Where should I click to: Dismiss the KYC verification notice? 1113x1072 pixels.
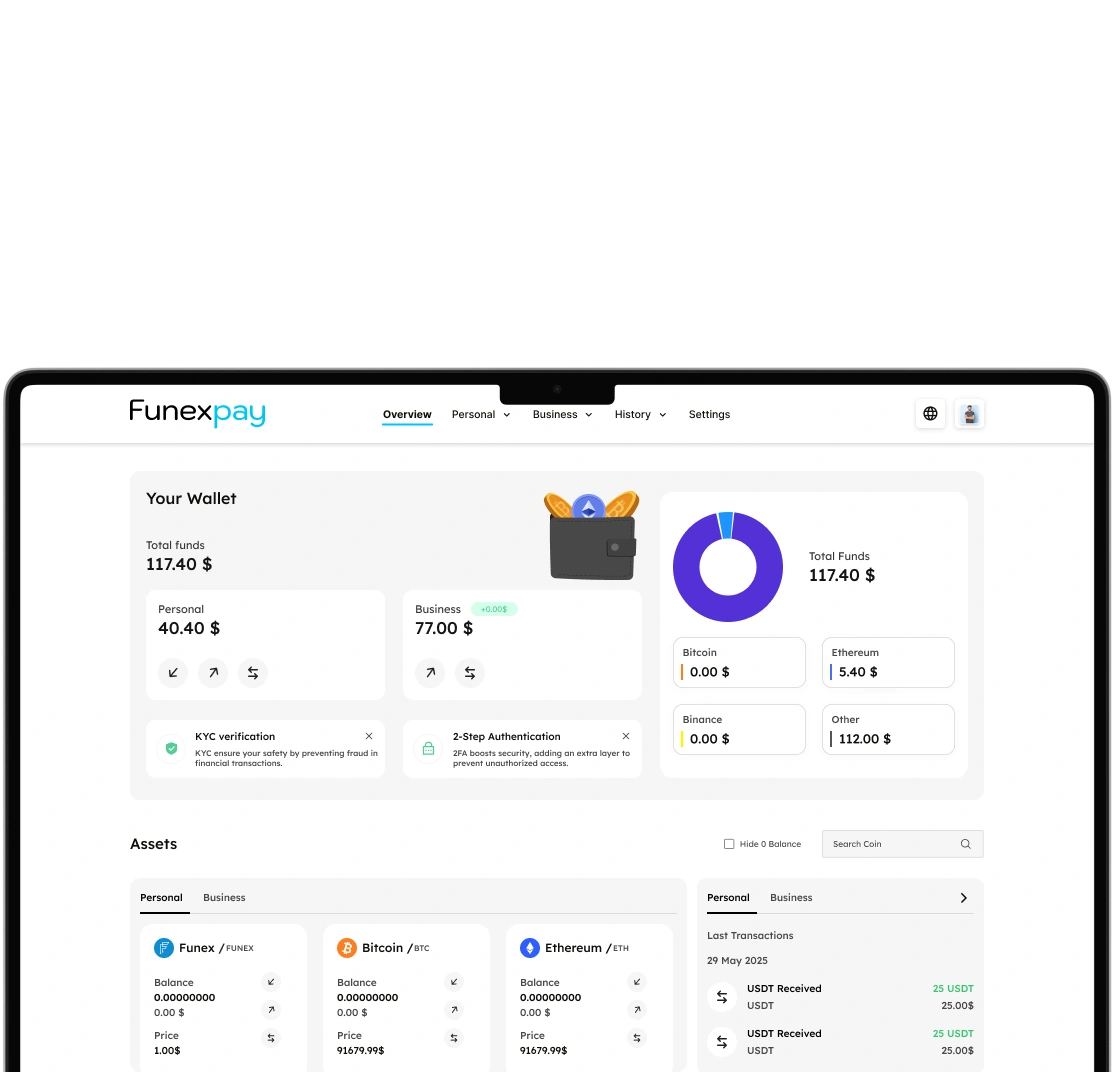(369, 736)
